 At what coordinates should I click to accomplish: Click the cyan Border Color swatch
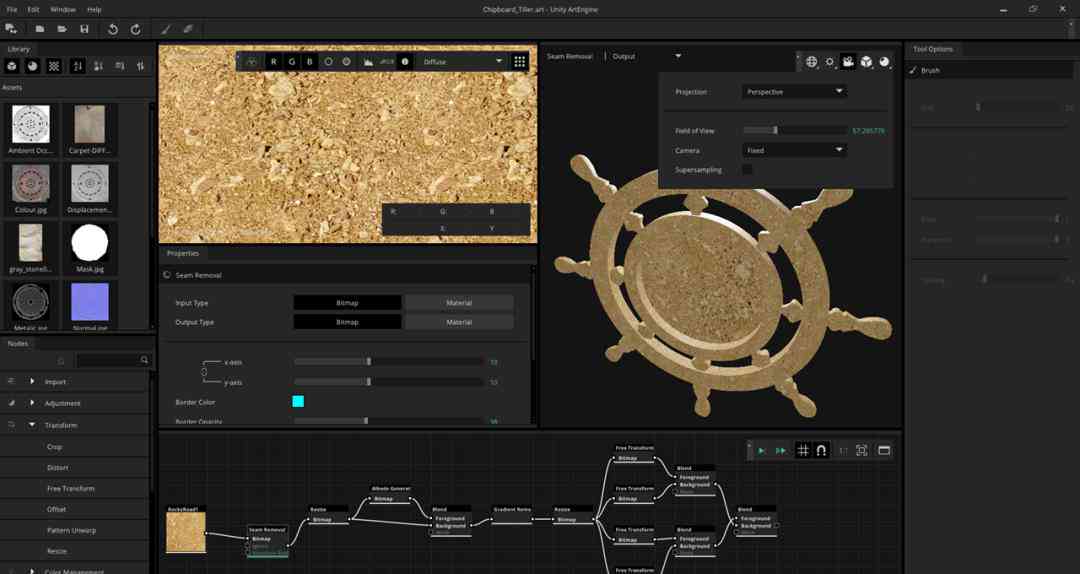(x=298, y=401)
